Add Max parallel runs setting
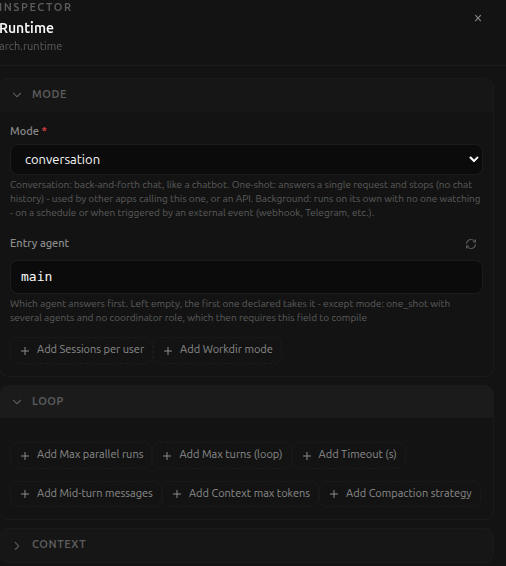The height and width of the screenshot is (566, 506). (x=82, y=455)
